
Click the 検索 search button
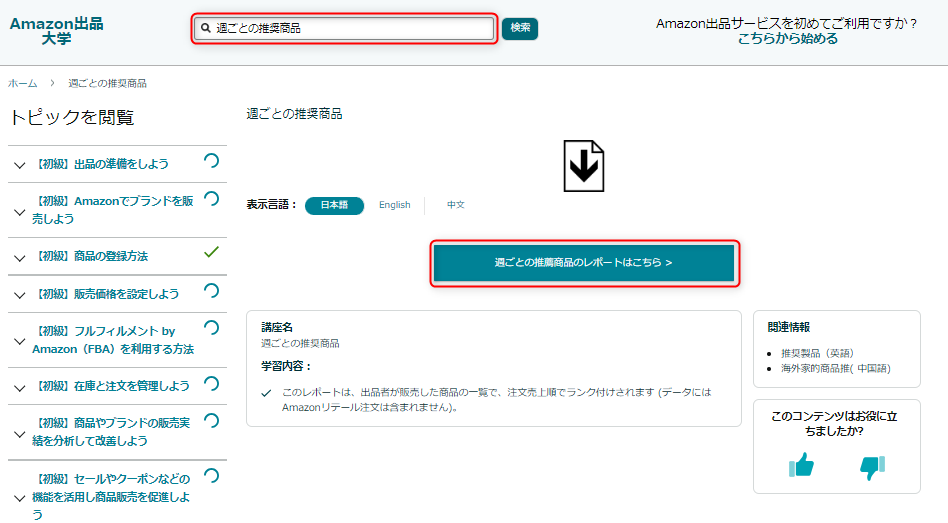[x=520, y=28]
